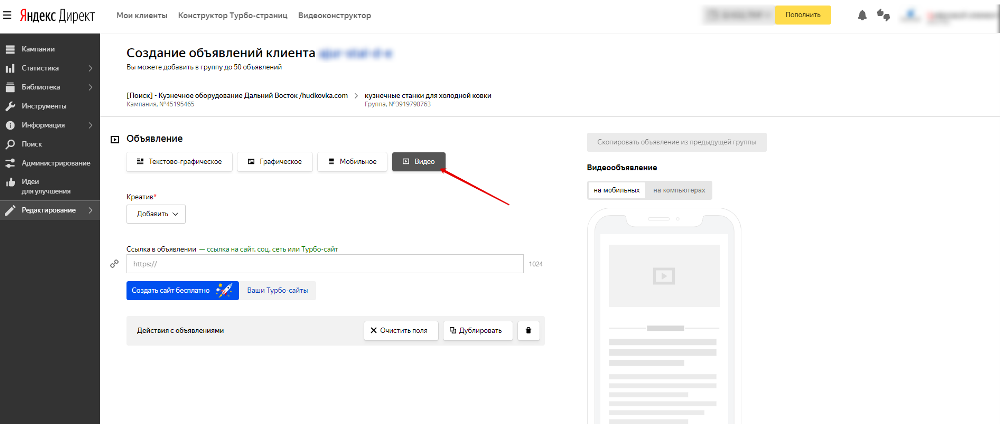Click the Создать сайт бесплатно button
The width and height of the screenshot is (1000, 424).
[178, 290]
